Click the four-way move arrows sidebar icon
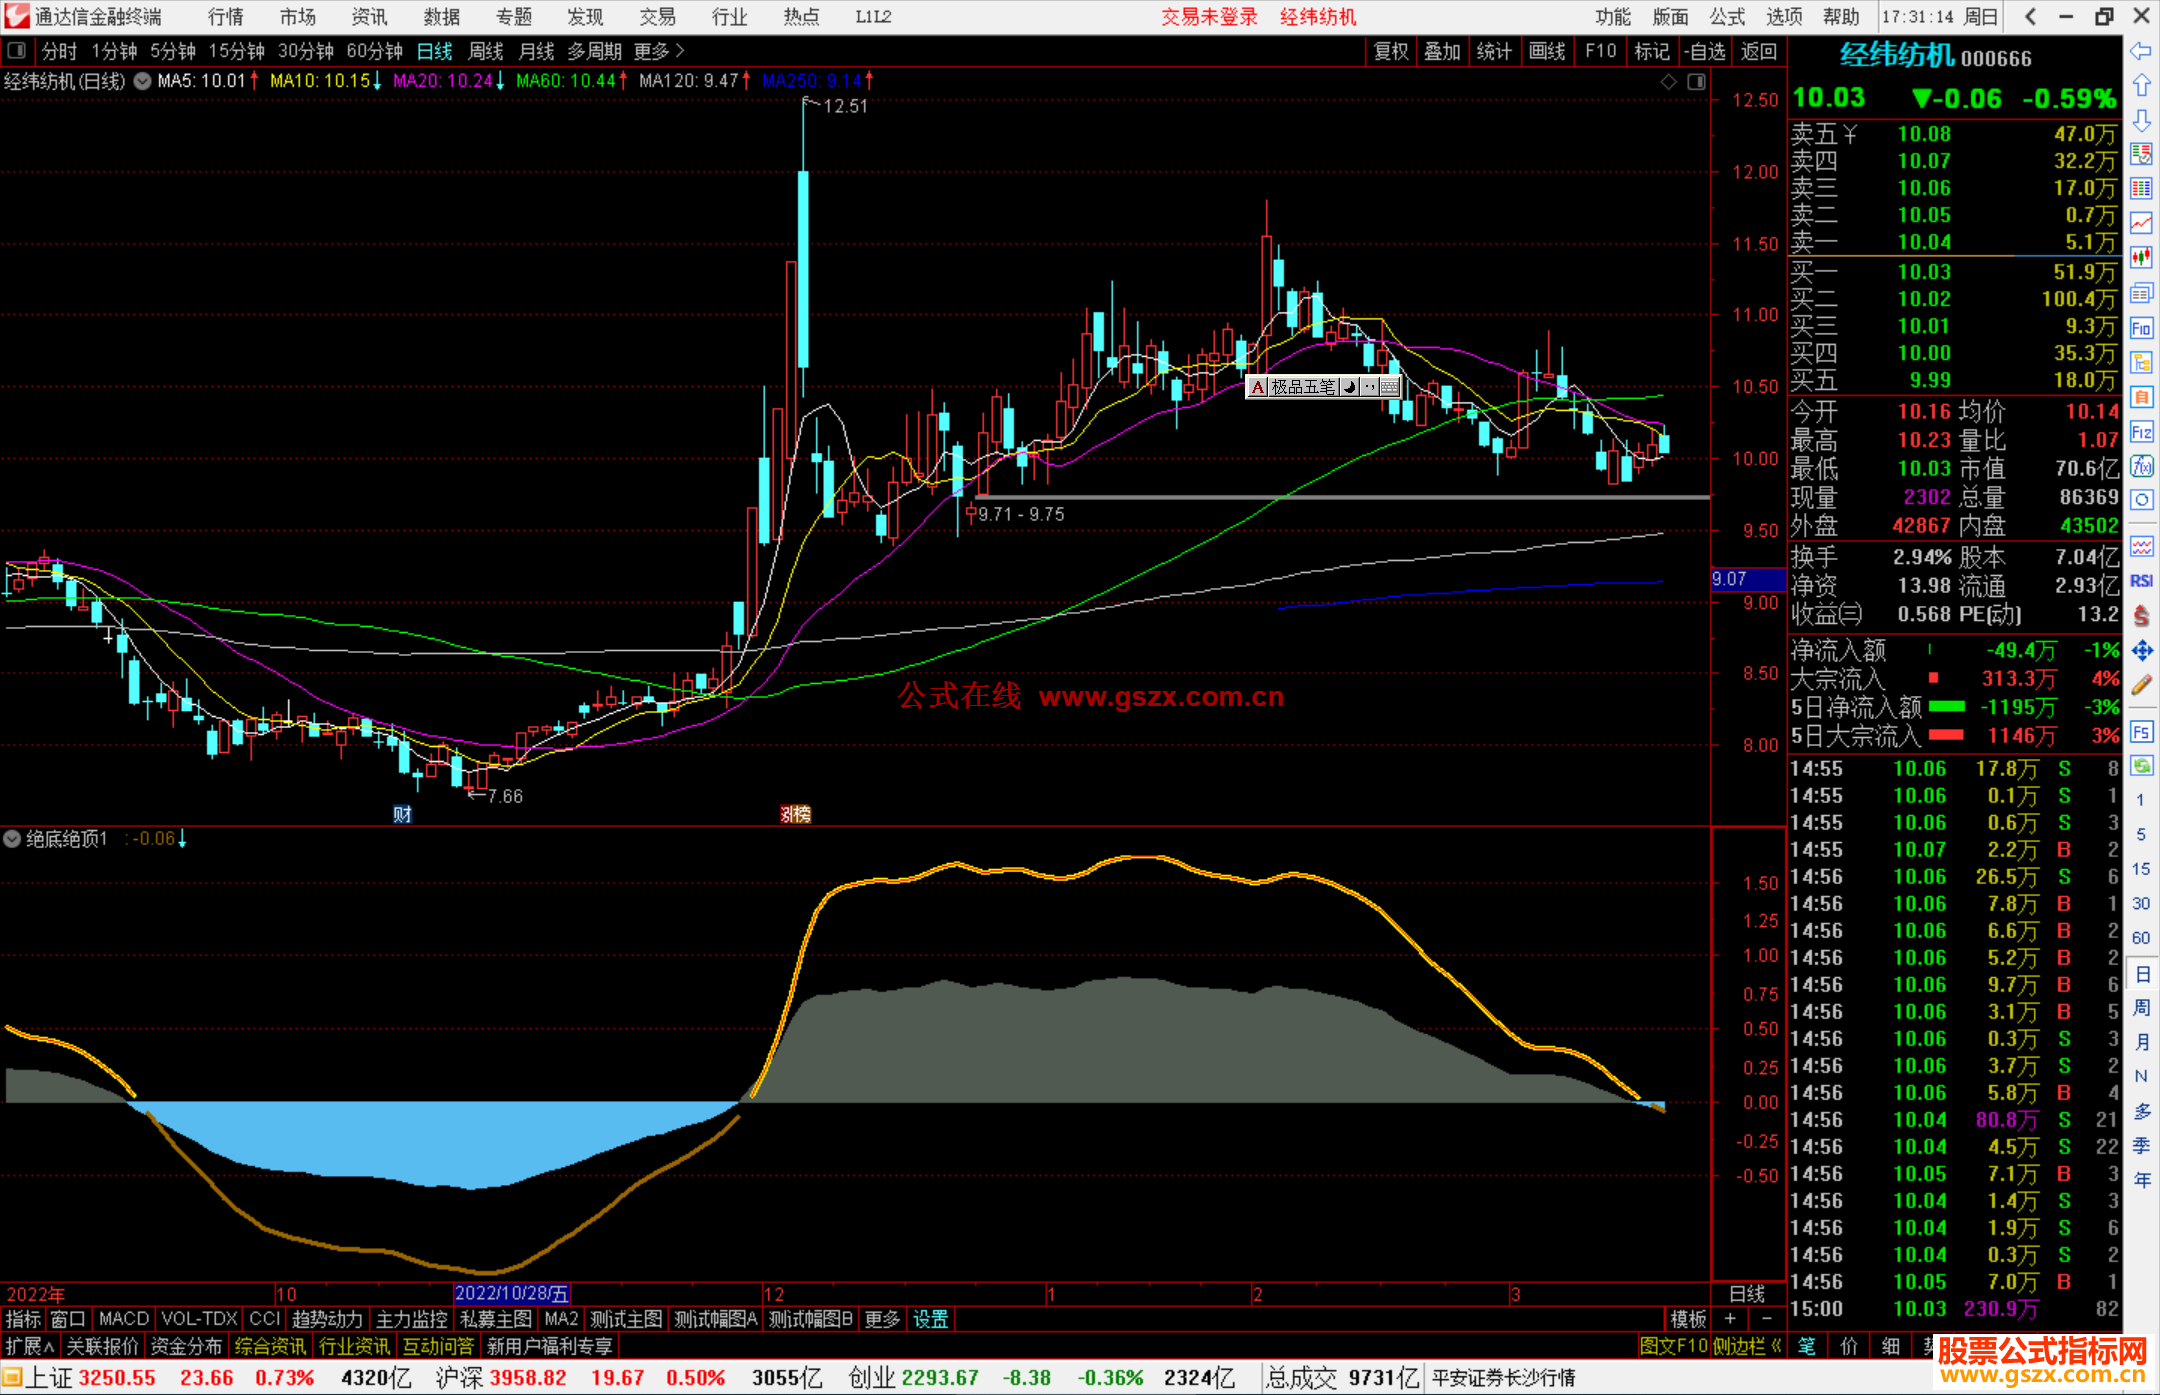This screenshot has height=1395, width=2160. (2141, 651)
